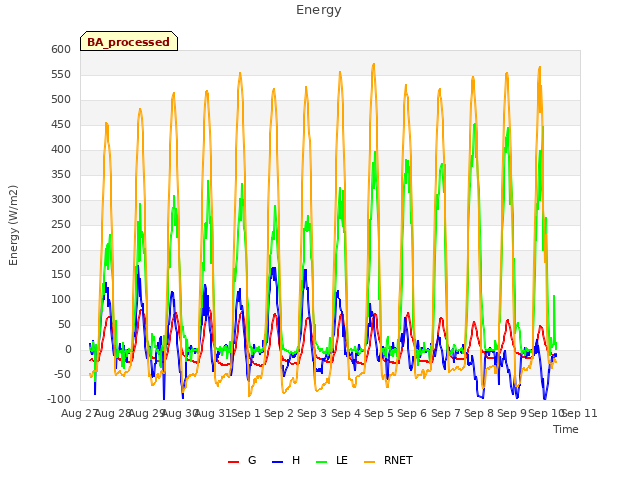Click the blue H legend line marker
Screen dimensions: 640x480
point(278,462)
